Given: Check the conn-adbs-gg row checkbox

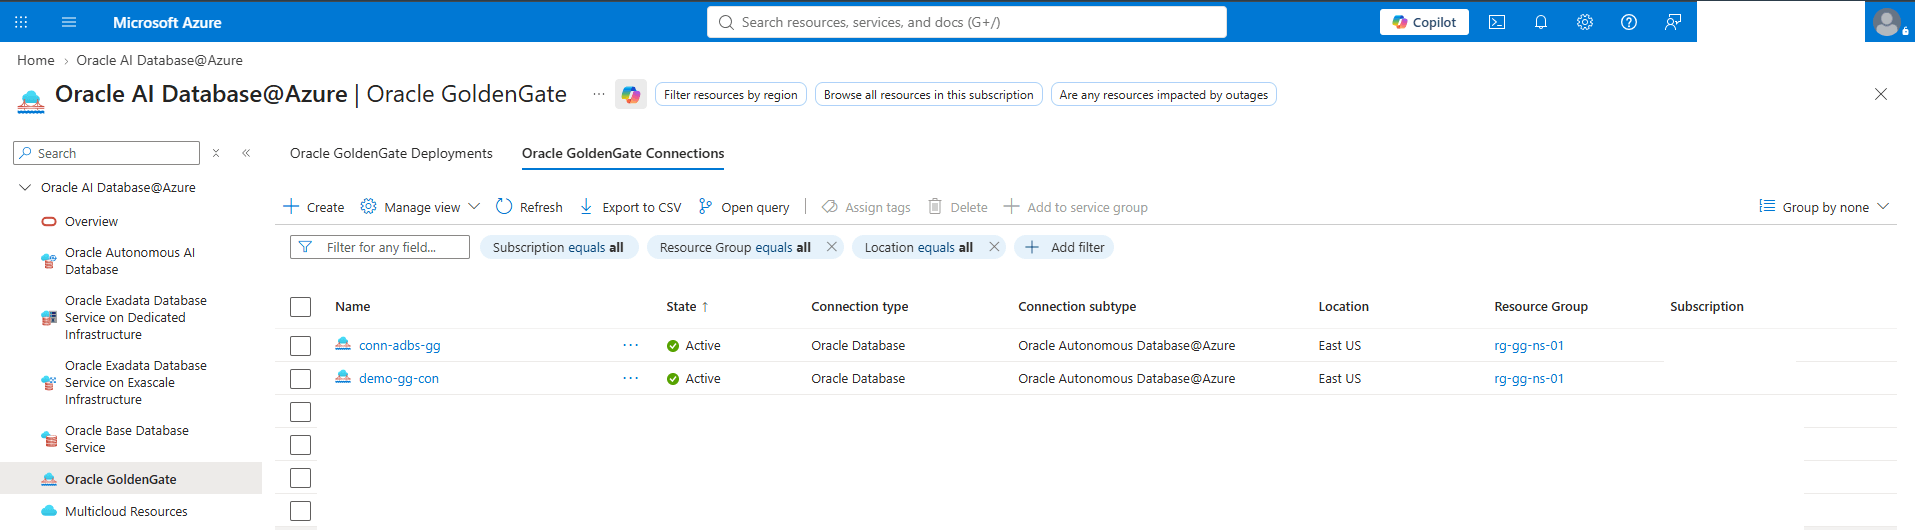Looking at the screenshot, I should click(300, 346).
